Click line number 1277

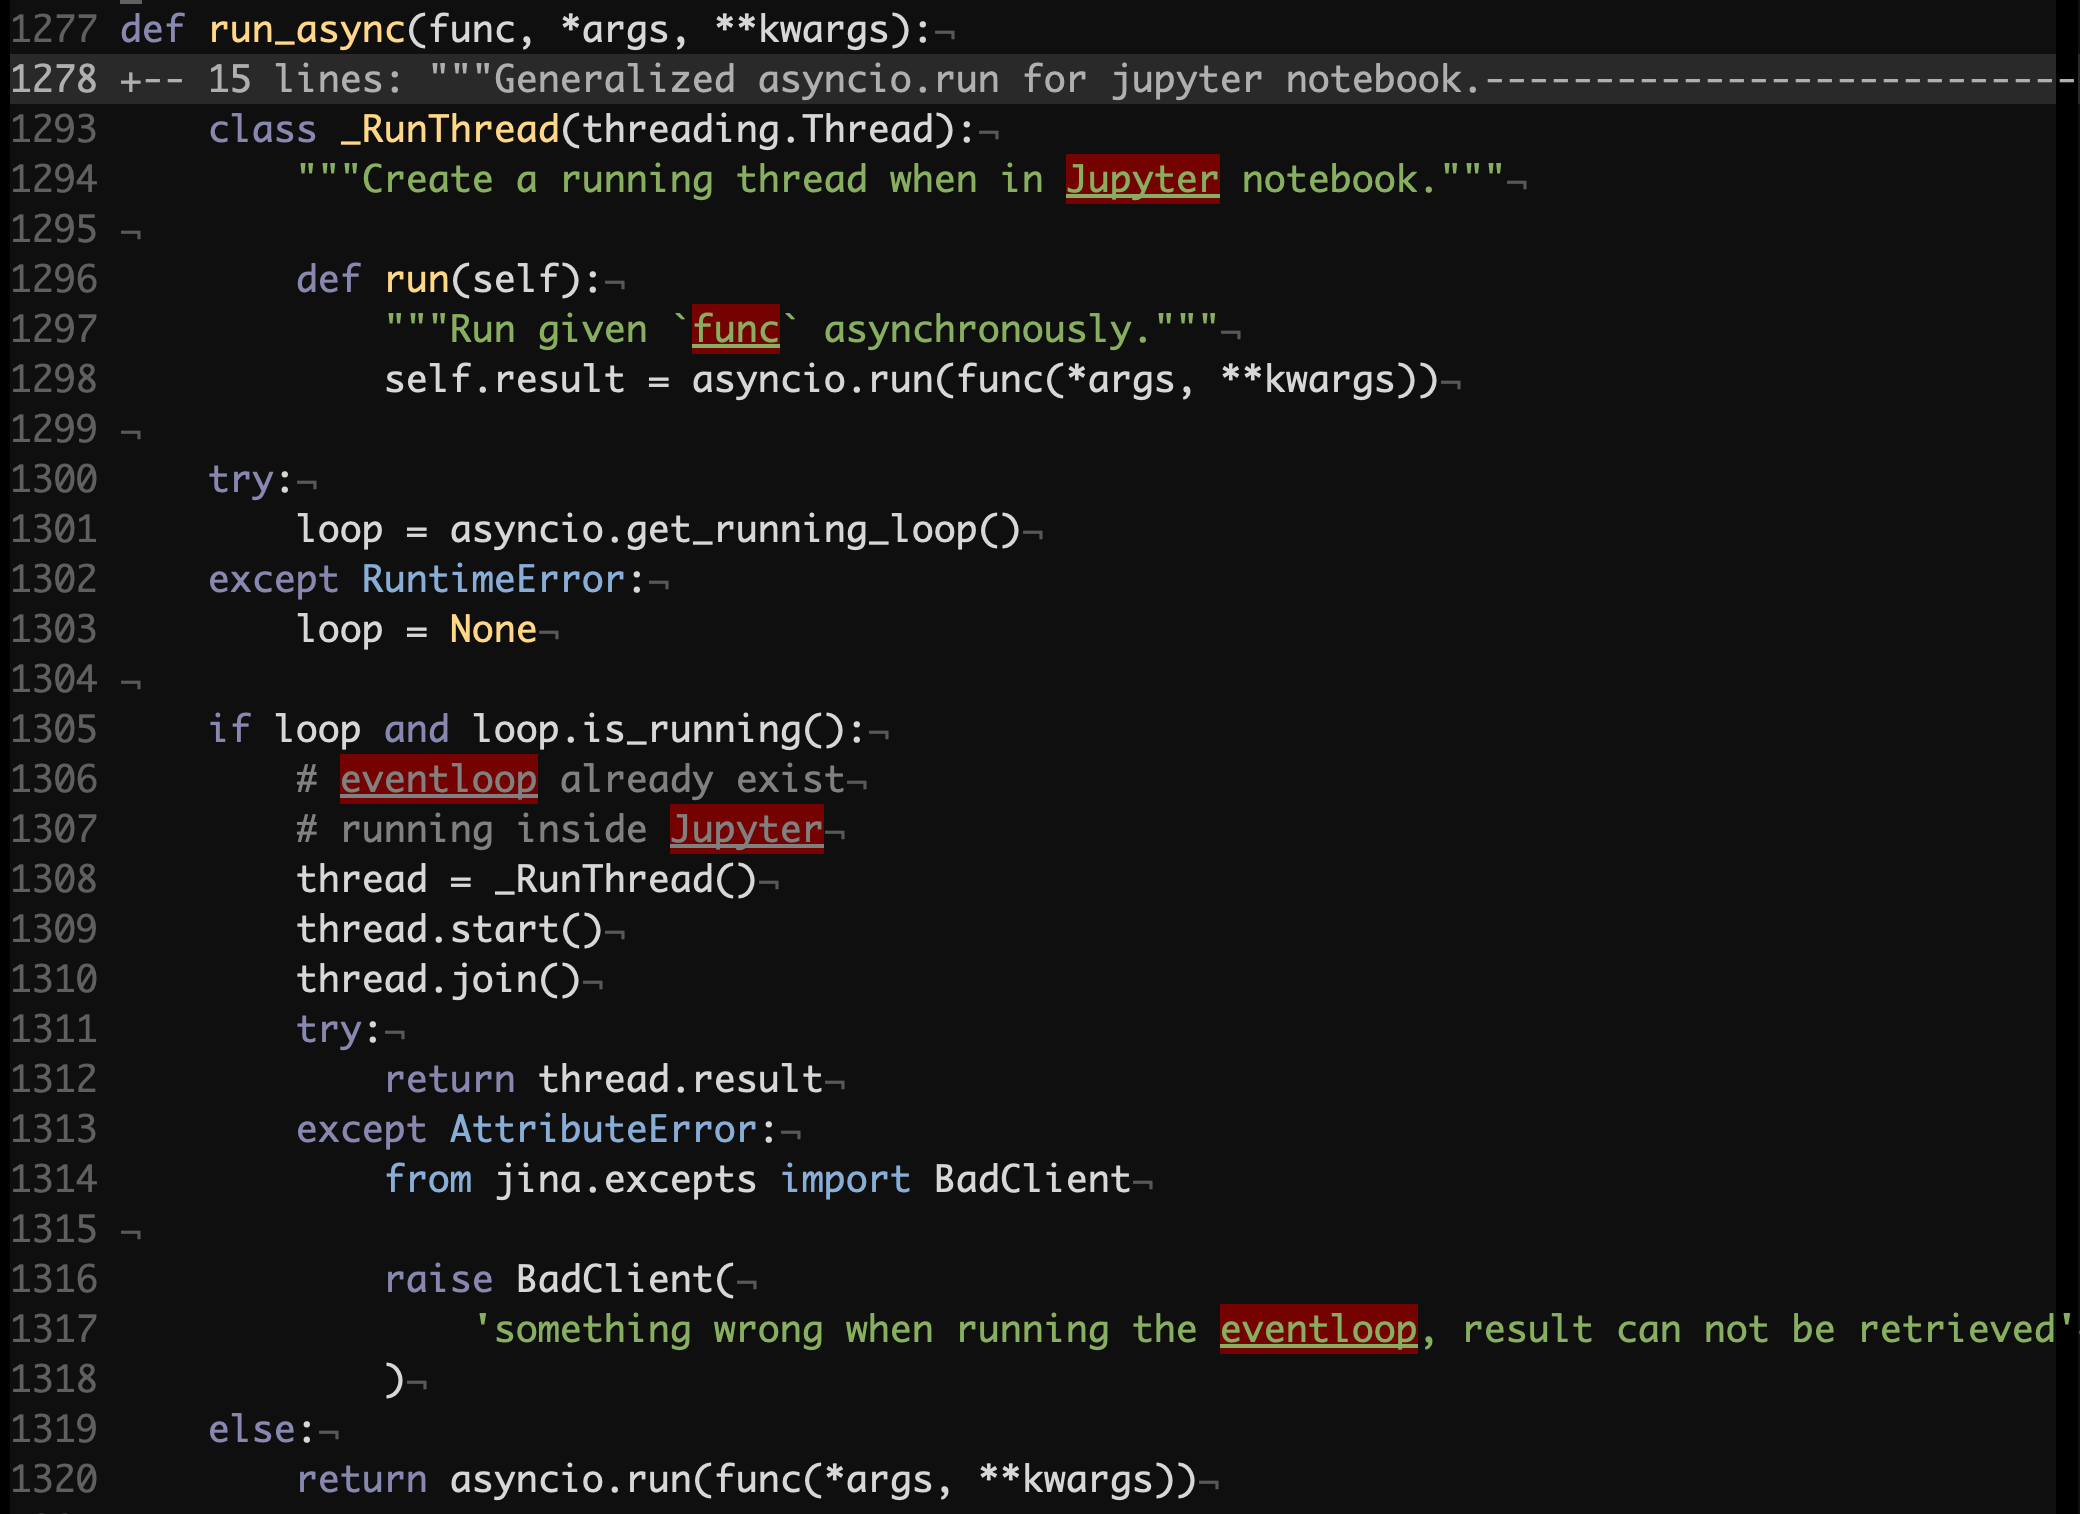pos(54,29)
